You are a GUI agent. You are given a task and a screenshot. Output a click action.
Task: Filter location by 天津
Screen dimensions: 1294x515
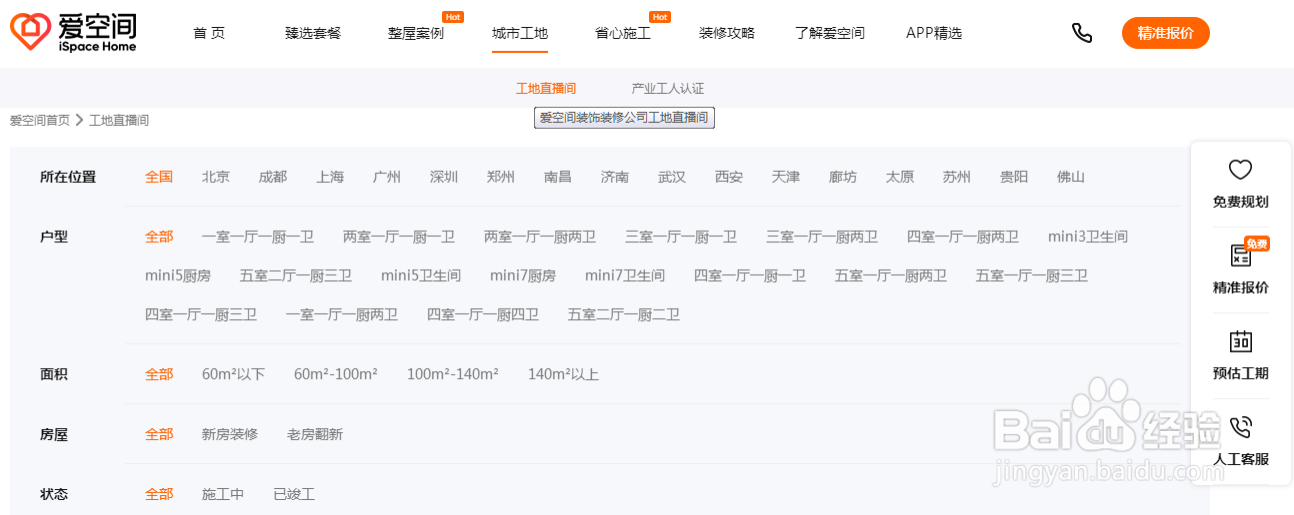point(786,177)
